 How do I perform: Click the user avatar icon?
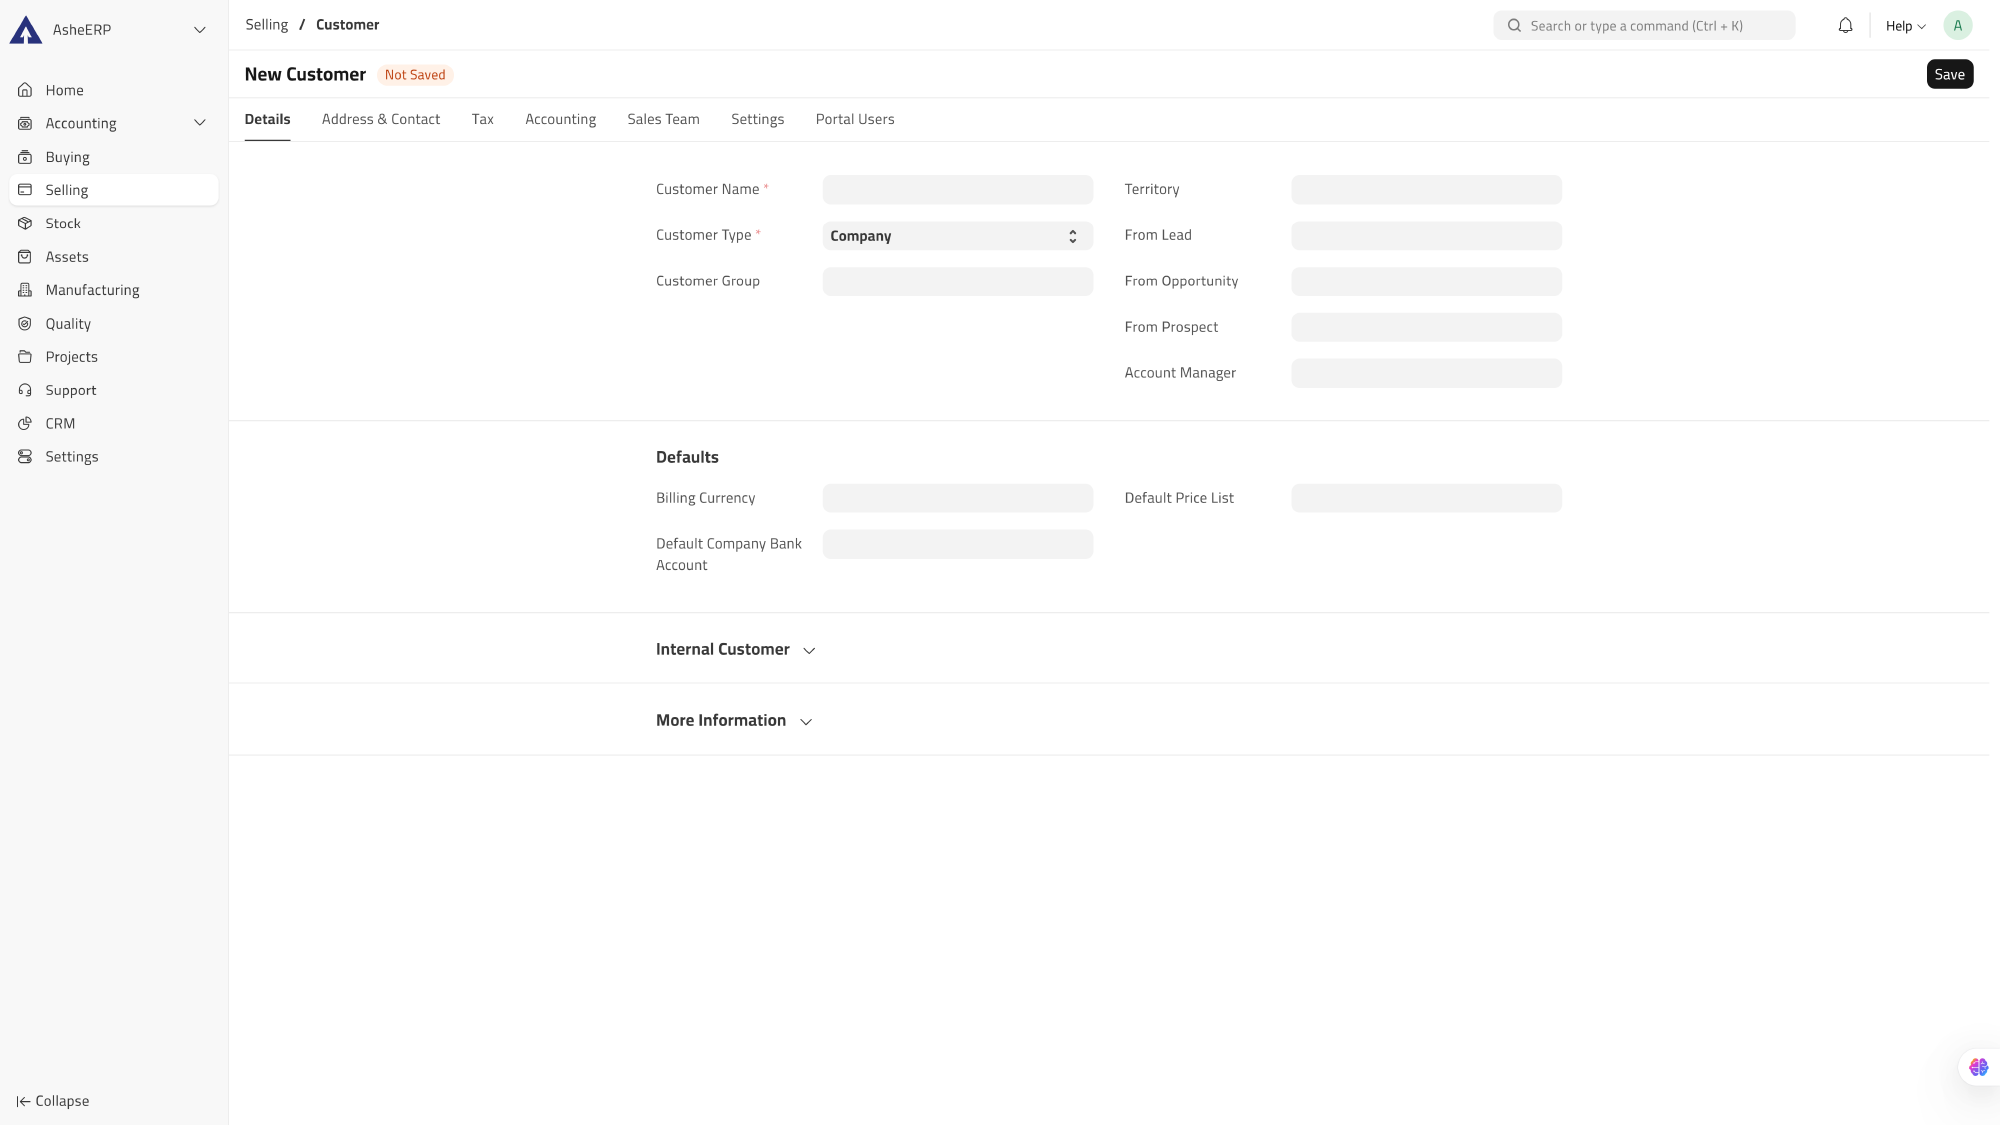[x=1957, y=26]
